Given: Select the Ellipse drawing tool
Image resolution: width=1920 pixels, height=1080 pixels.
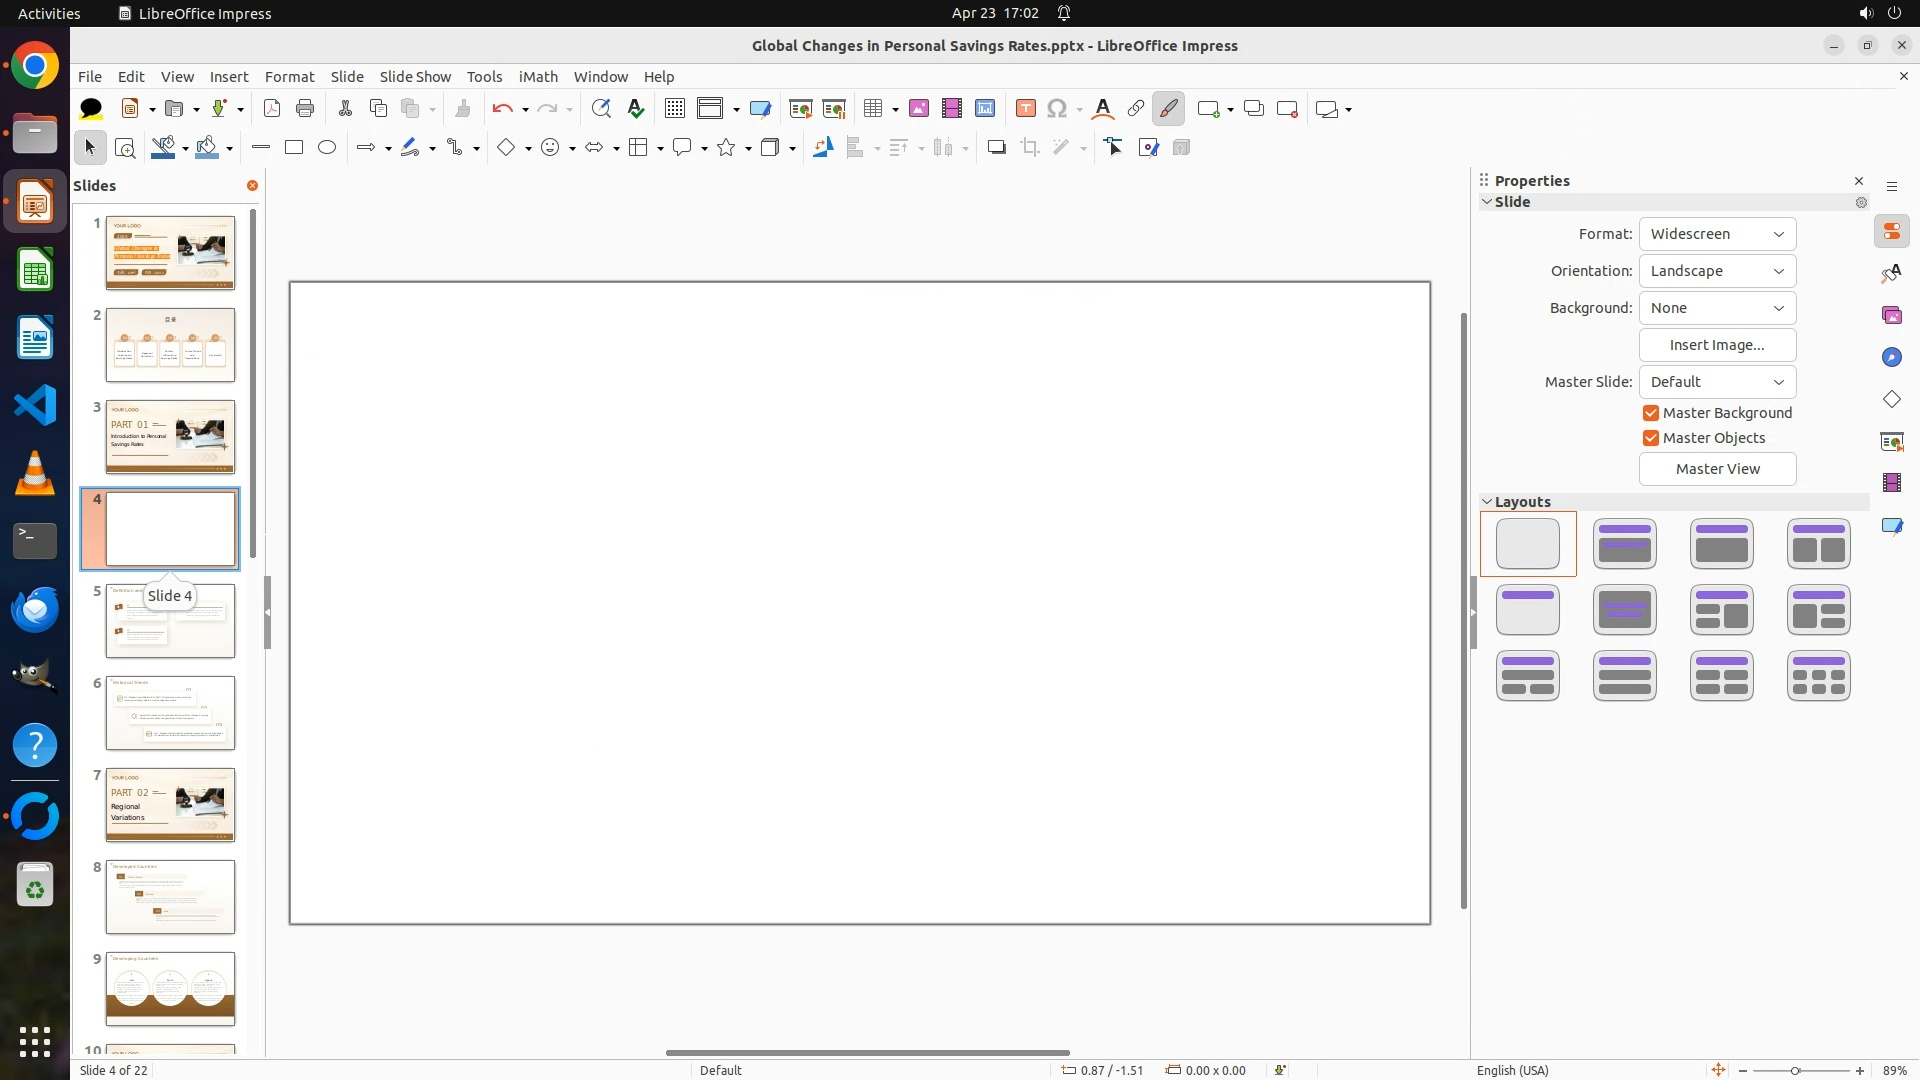Looking at the screenshot, I should [327, 148].
